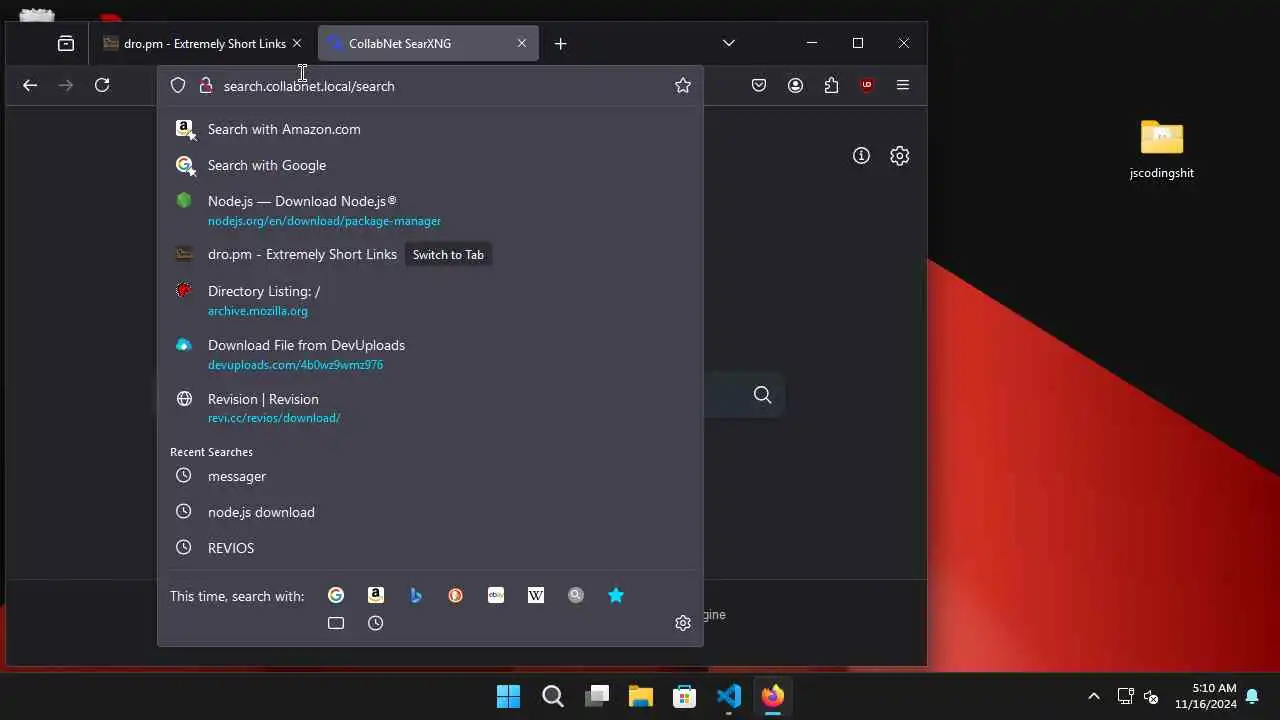1280x720 pixels.
Task: Click the SearXNG magnifier search button
Action: tap(763, 395)
